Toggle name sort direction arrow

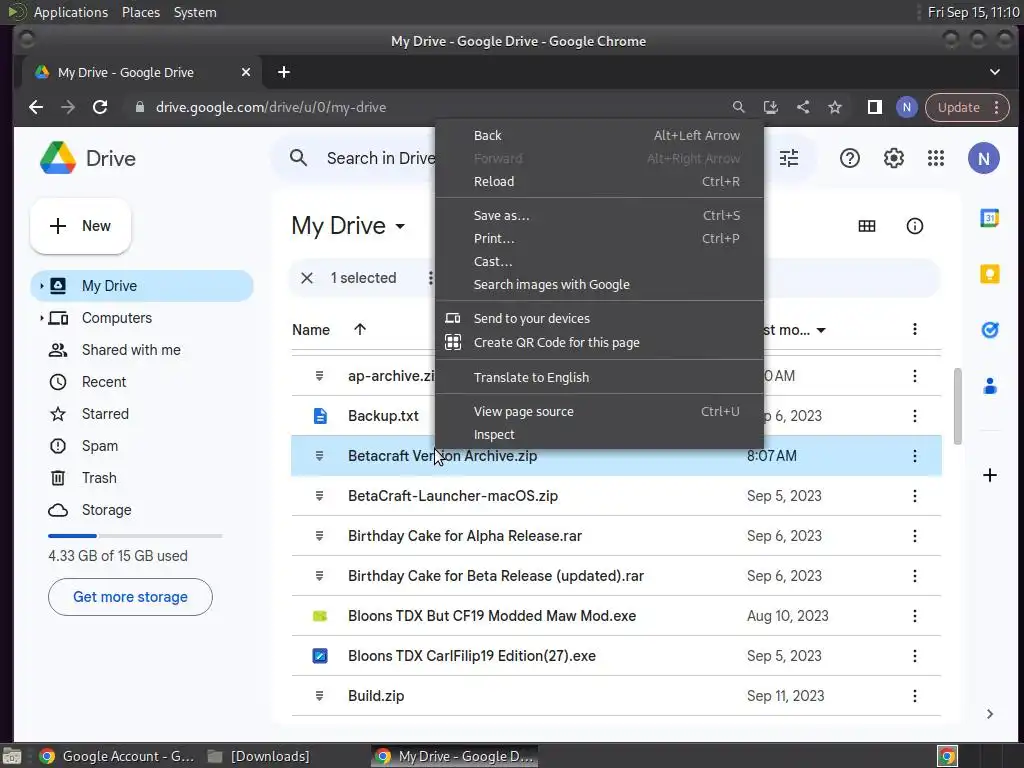(360, 329)
